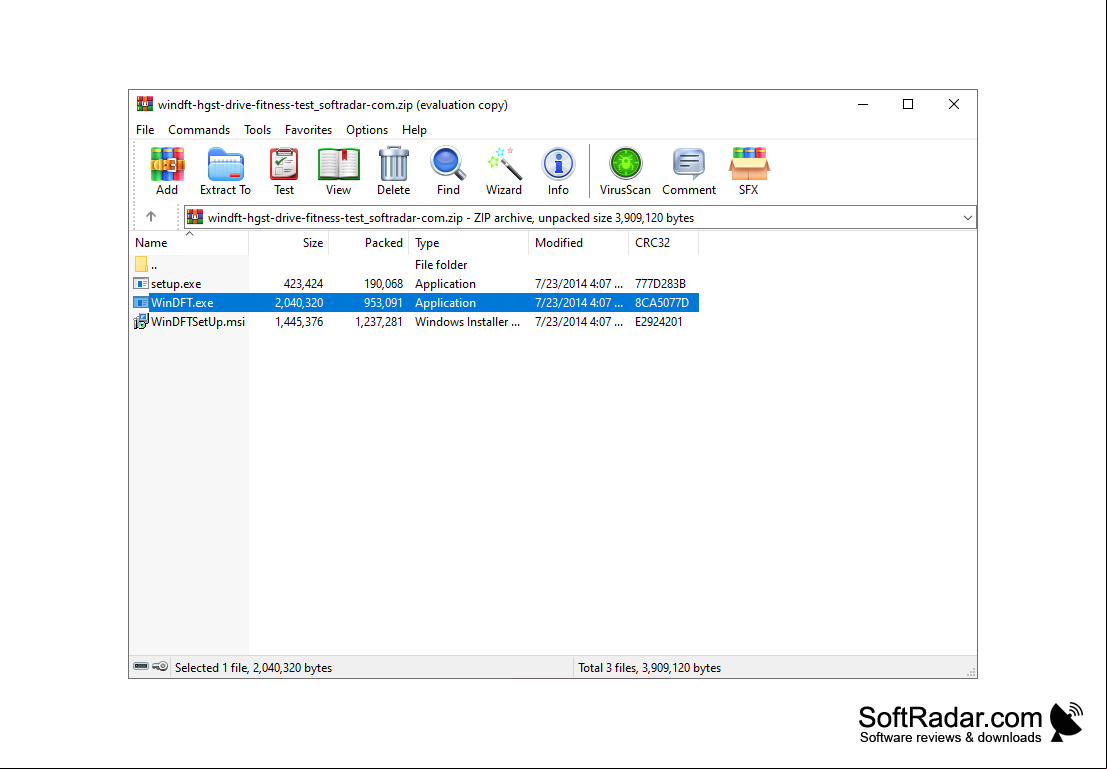This screenshot has width=1107, height=769.
Task: Open the File menu
Action: 145,130
